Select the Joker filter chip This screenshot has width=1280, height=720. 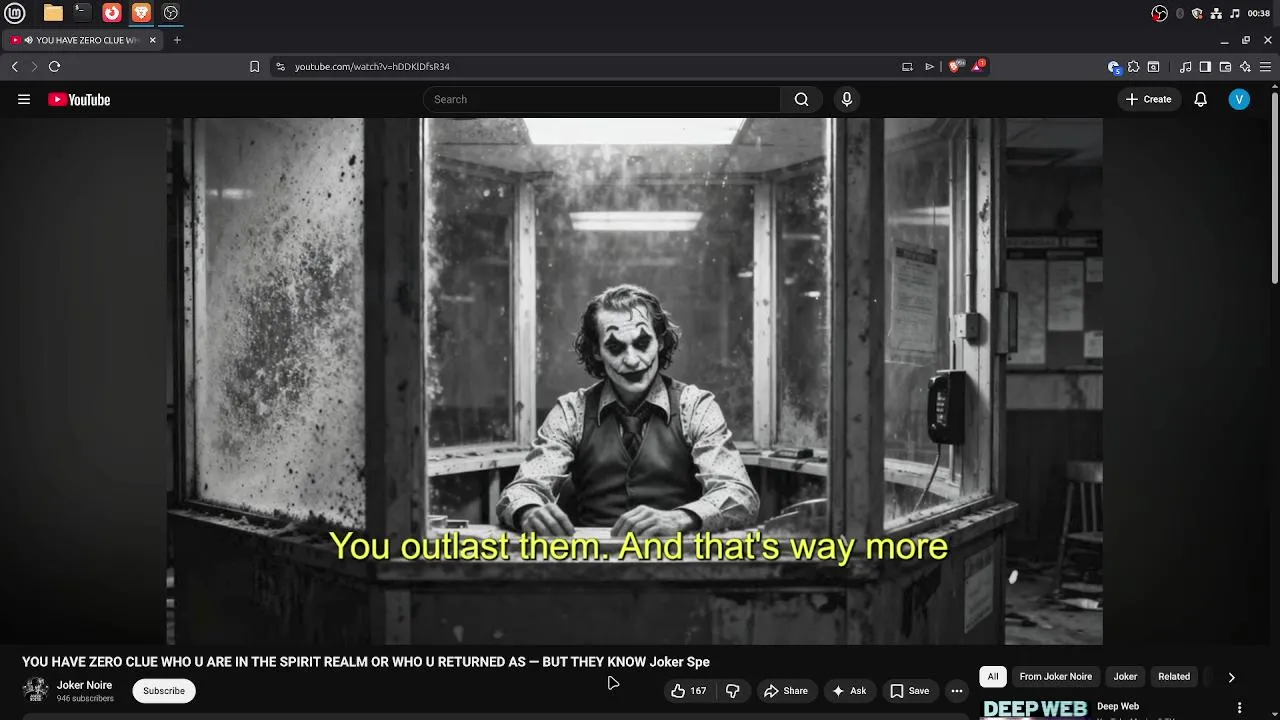[1126, 677]
